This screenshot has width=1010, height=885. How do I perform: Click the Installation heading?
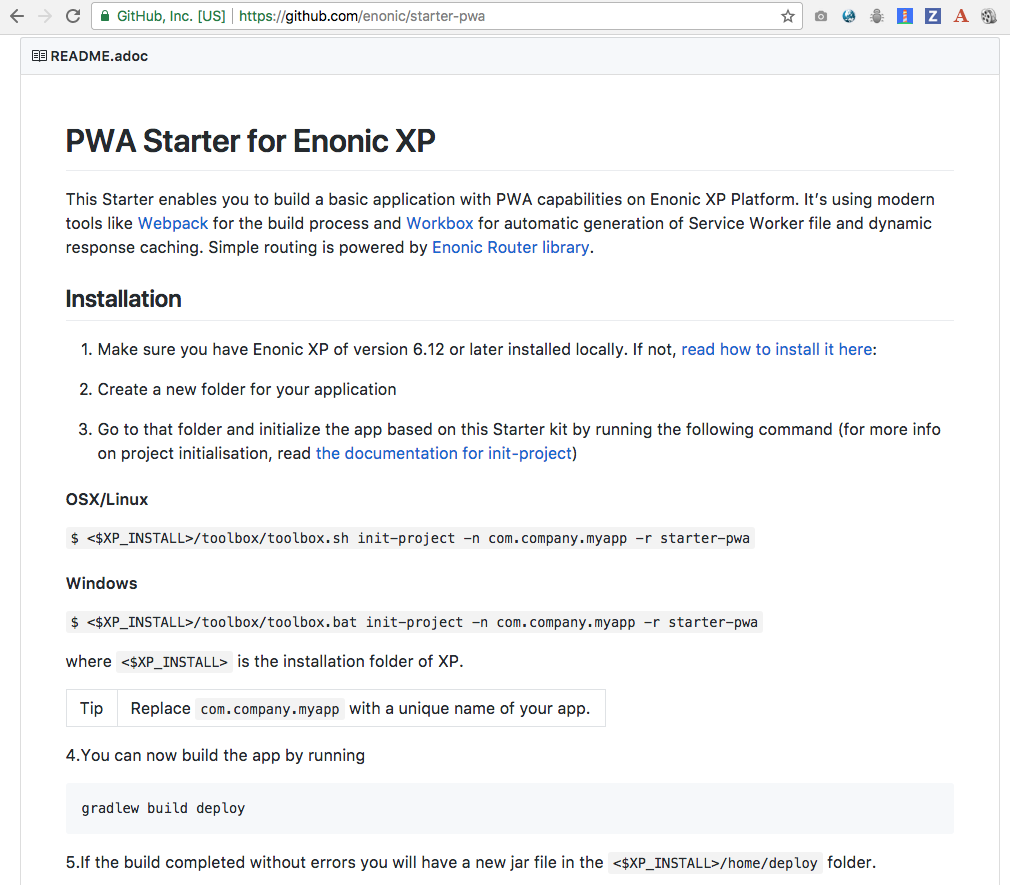(x=124, y=299)
